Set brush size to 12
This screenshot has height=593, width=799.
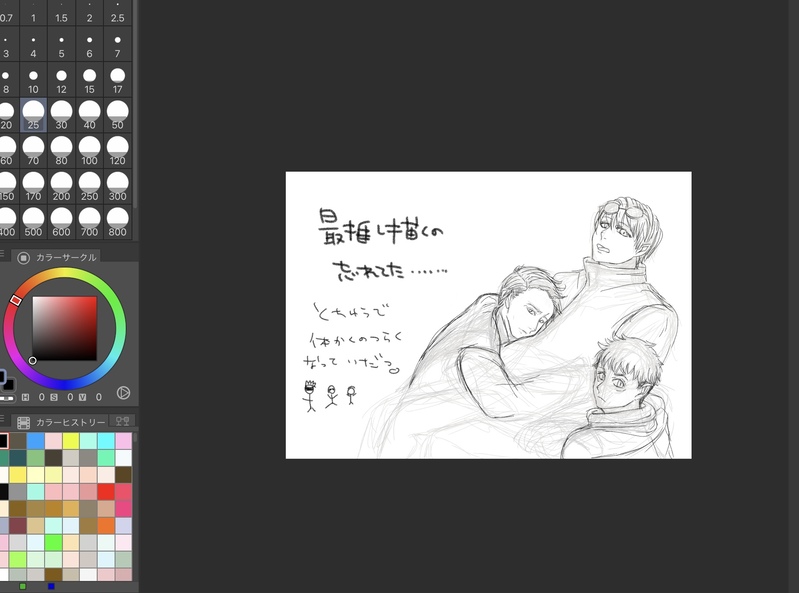(61, 80)
